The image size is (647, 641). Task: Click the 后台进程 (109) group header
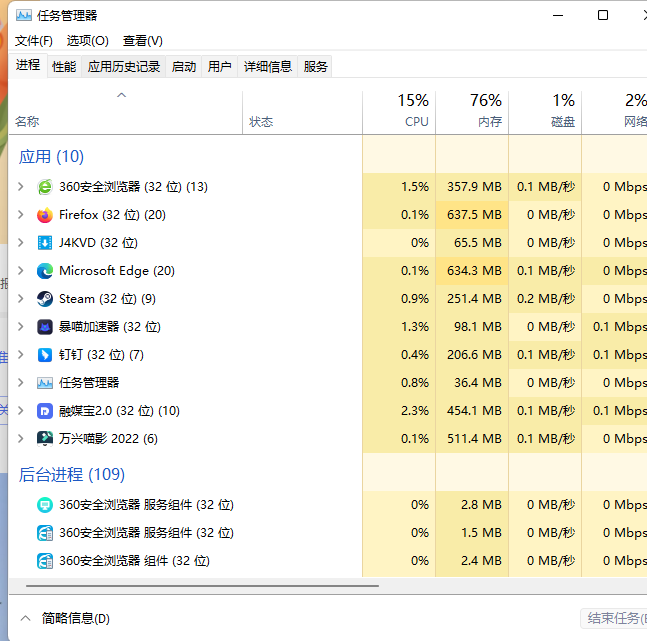[72, 475]
